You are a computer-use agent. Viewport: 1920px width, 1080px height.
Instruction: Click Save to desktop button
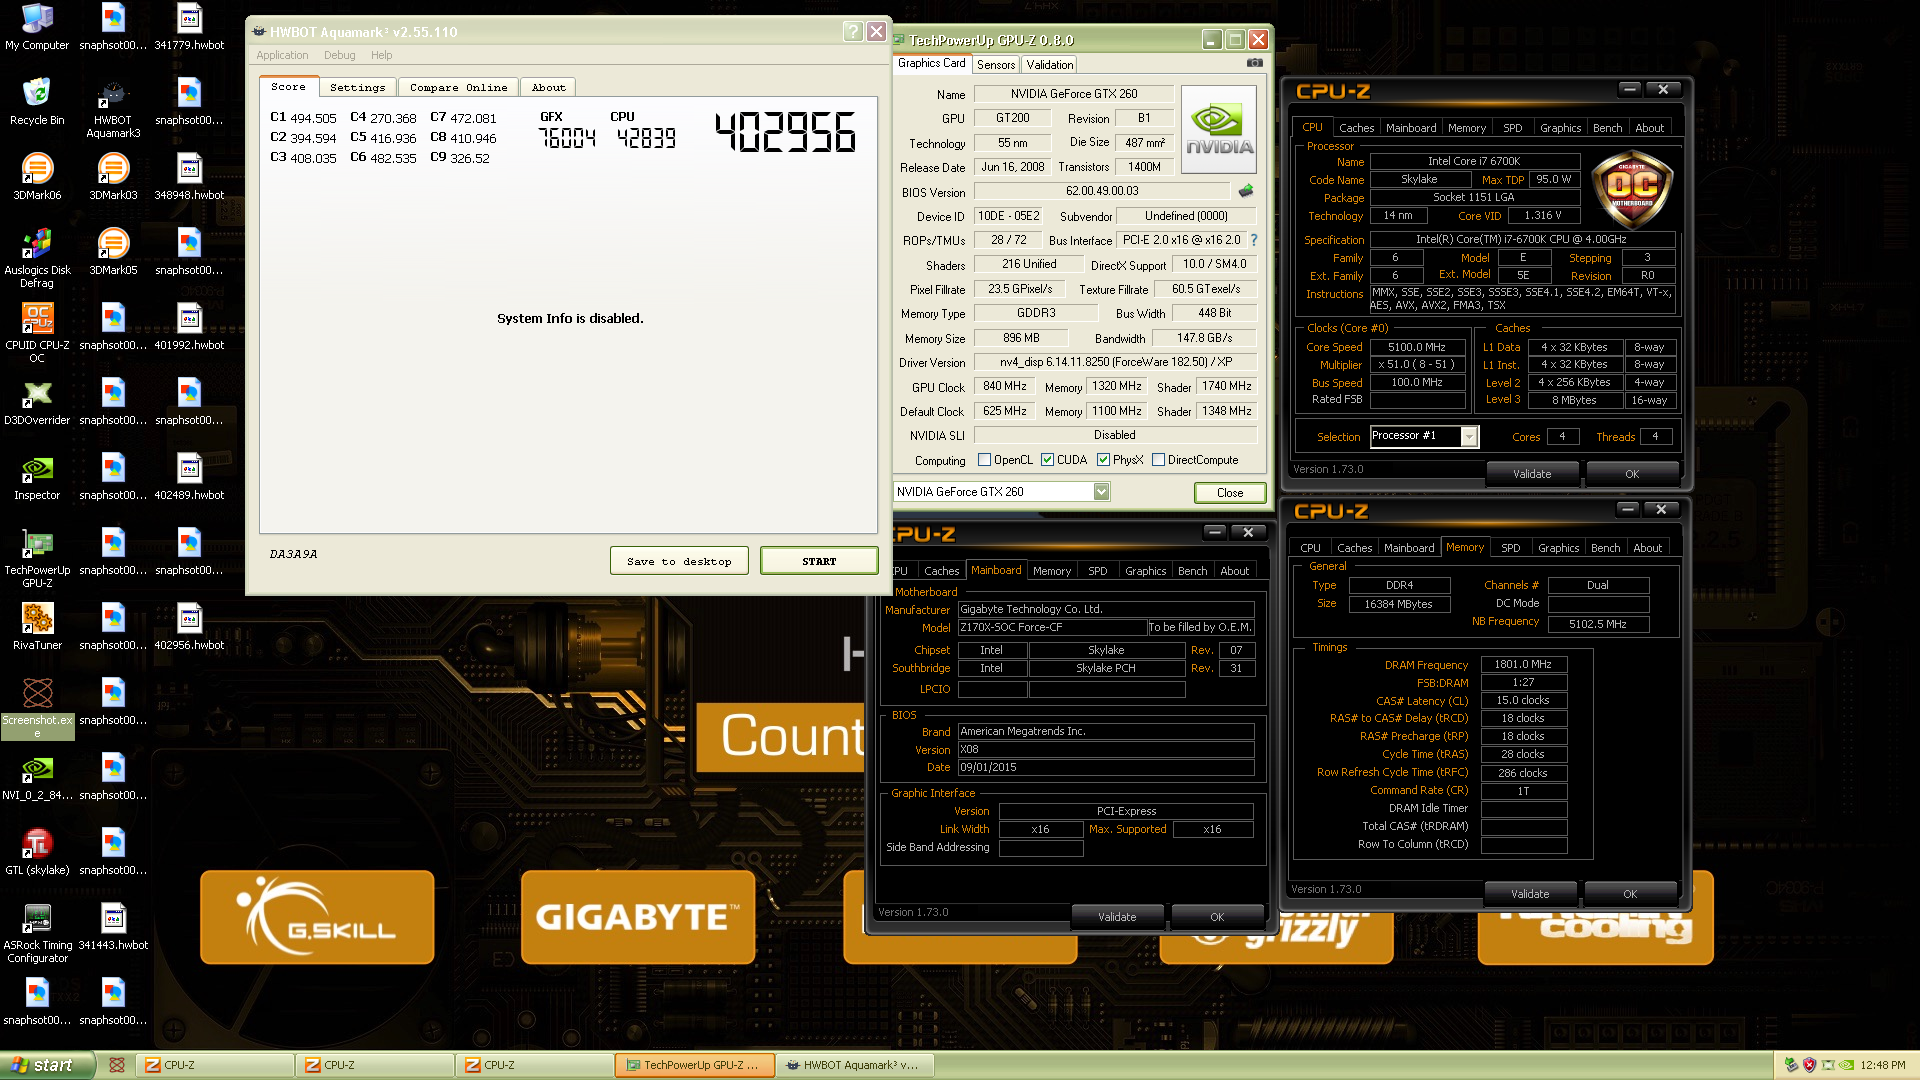coord(679,561)
